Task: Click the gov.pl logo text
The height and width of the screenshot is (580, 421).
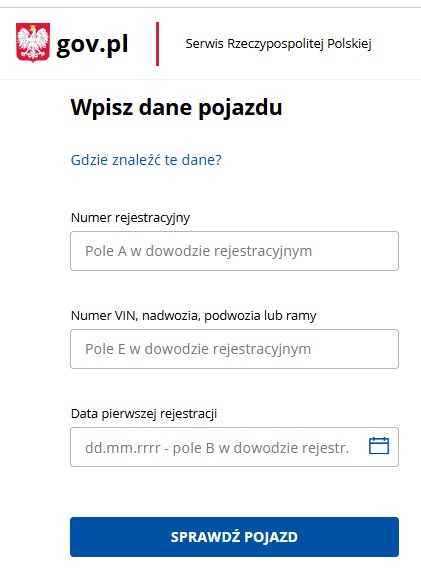Action: click(x=92, y=44)
